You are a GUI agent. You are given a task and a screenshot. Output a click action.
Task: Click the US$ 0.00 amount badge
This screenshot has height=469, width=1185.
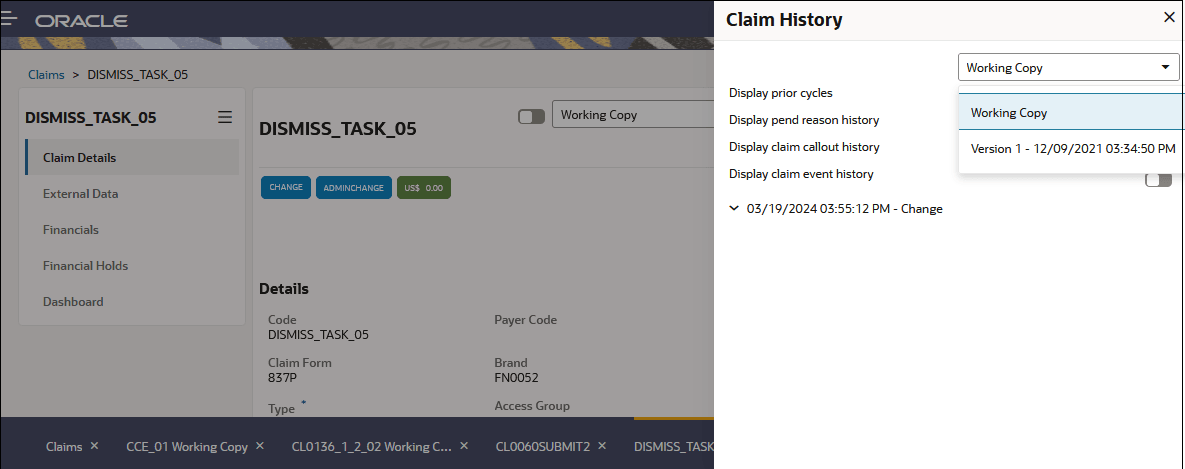coord(423,187)
